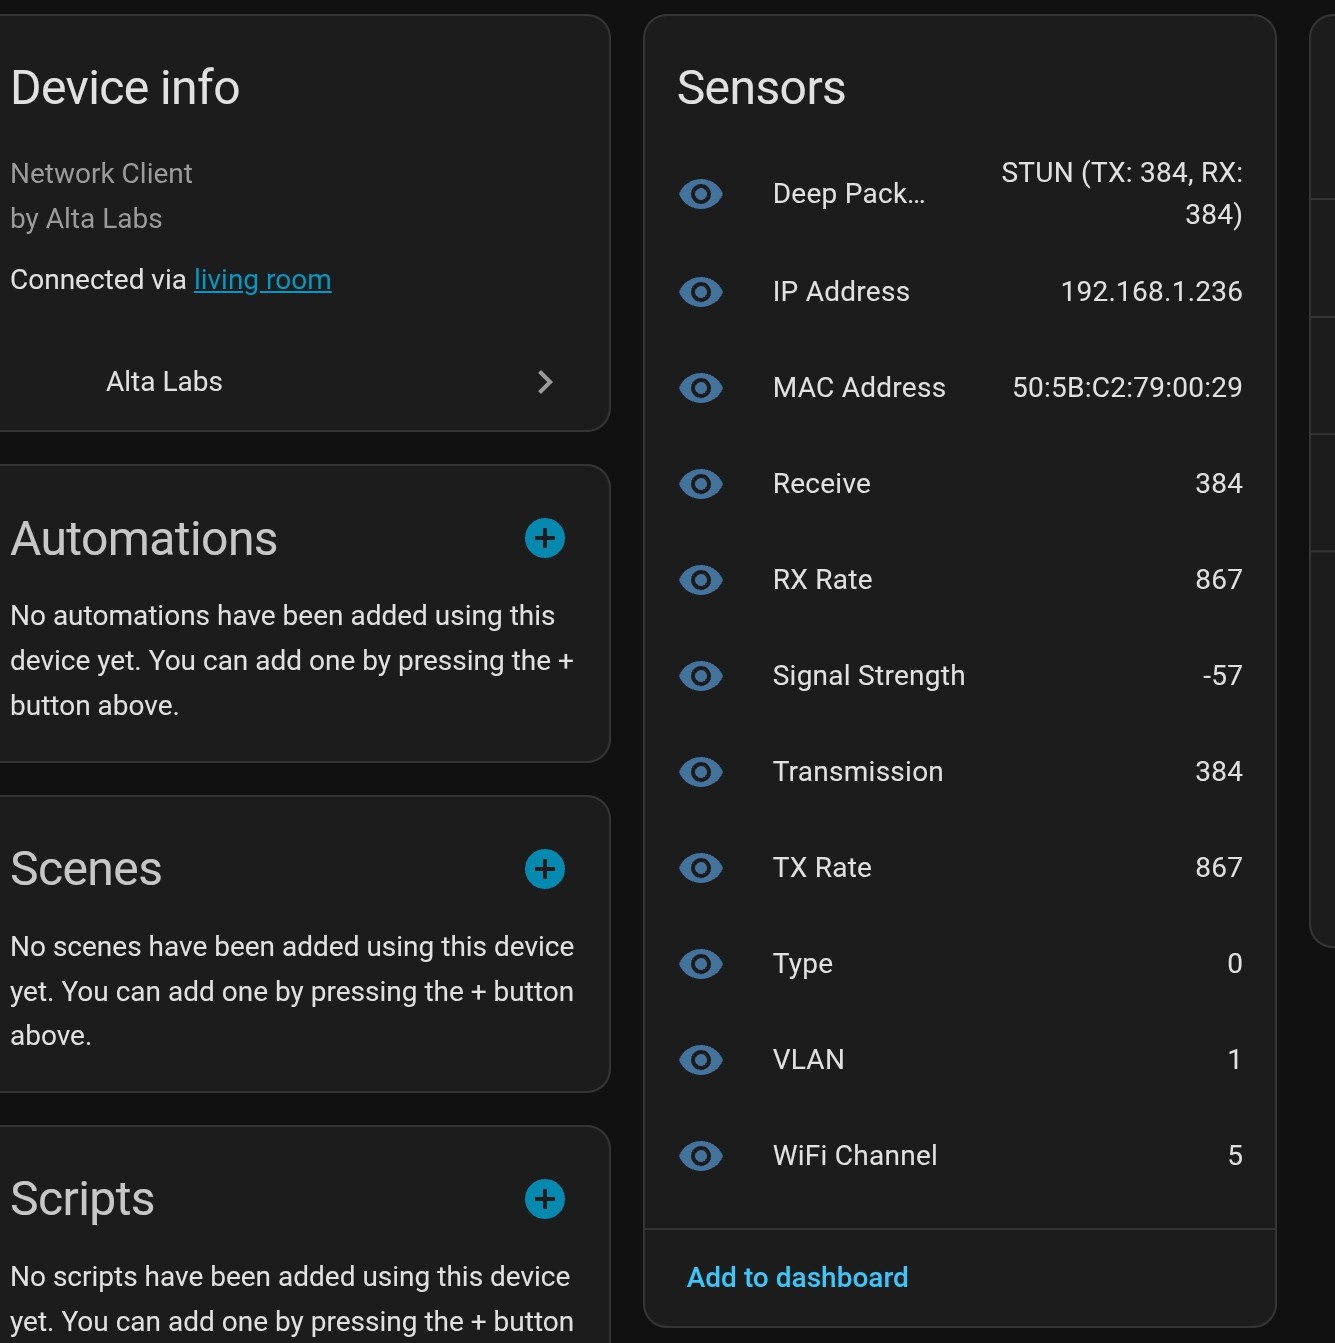
Task: Click the Signal Strength eye icon
Action: point(700,675)
